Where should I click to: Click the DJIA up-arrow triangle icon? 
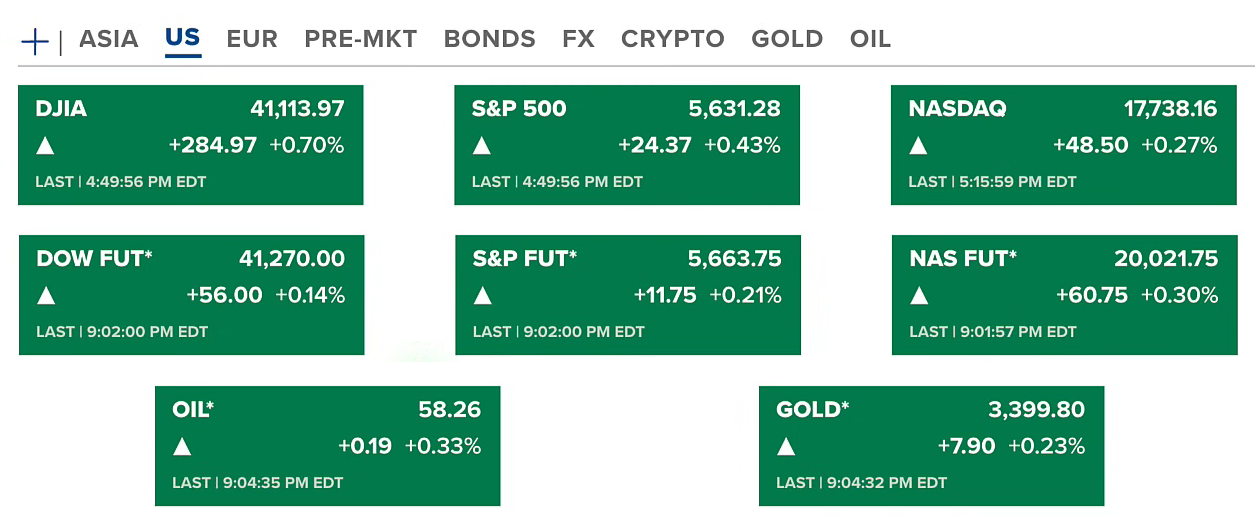coord(45,146)
